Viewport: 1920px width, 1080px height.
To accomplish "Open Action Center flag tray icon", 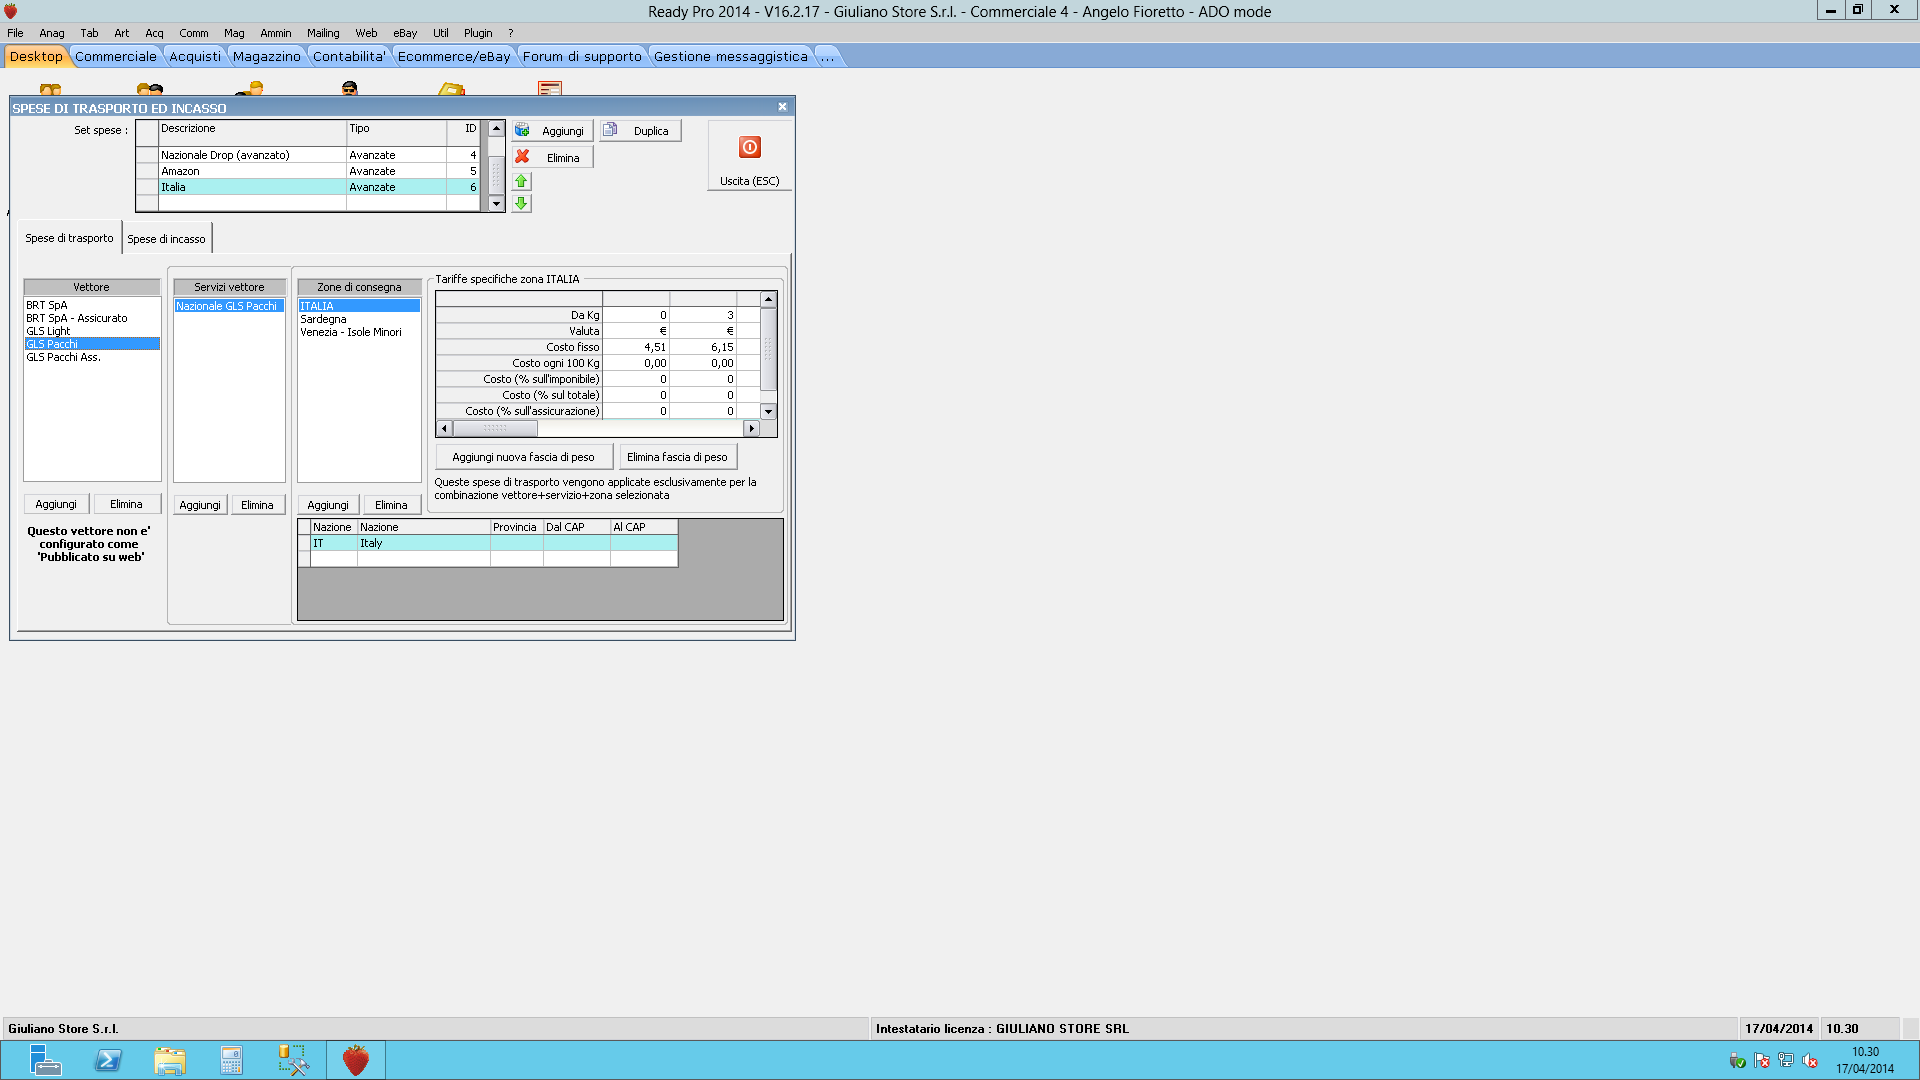I will point(1762,1061).
